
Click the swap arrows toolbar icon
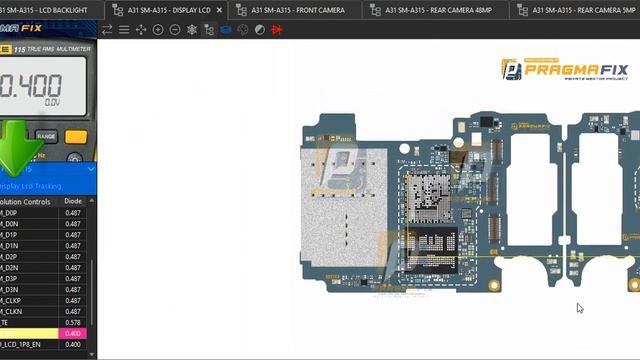pos(107,30)
